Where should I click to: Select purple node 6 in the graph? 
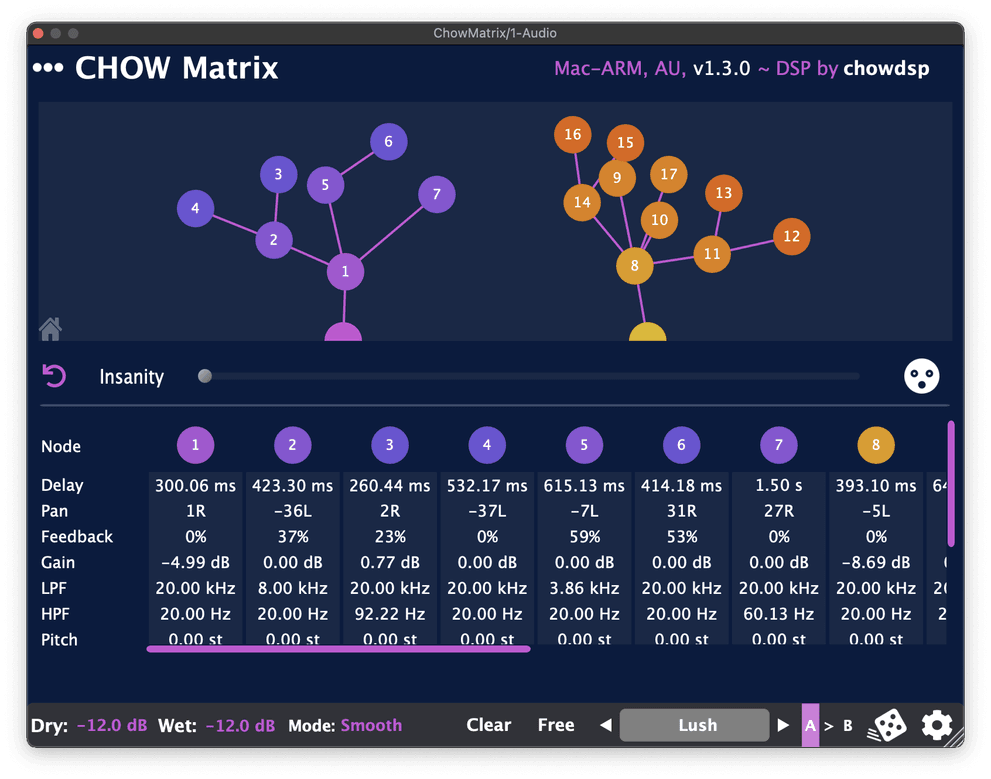pos(389,141)
